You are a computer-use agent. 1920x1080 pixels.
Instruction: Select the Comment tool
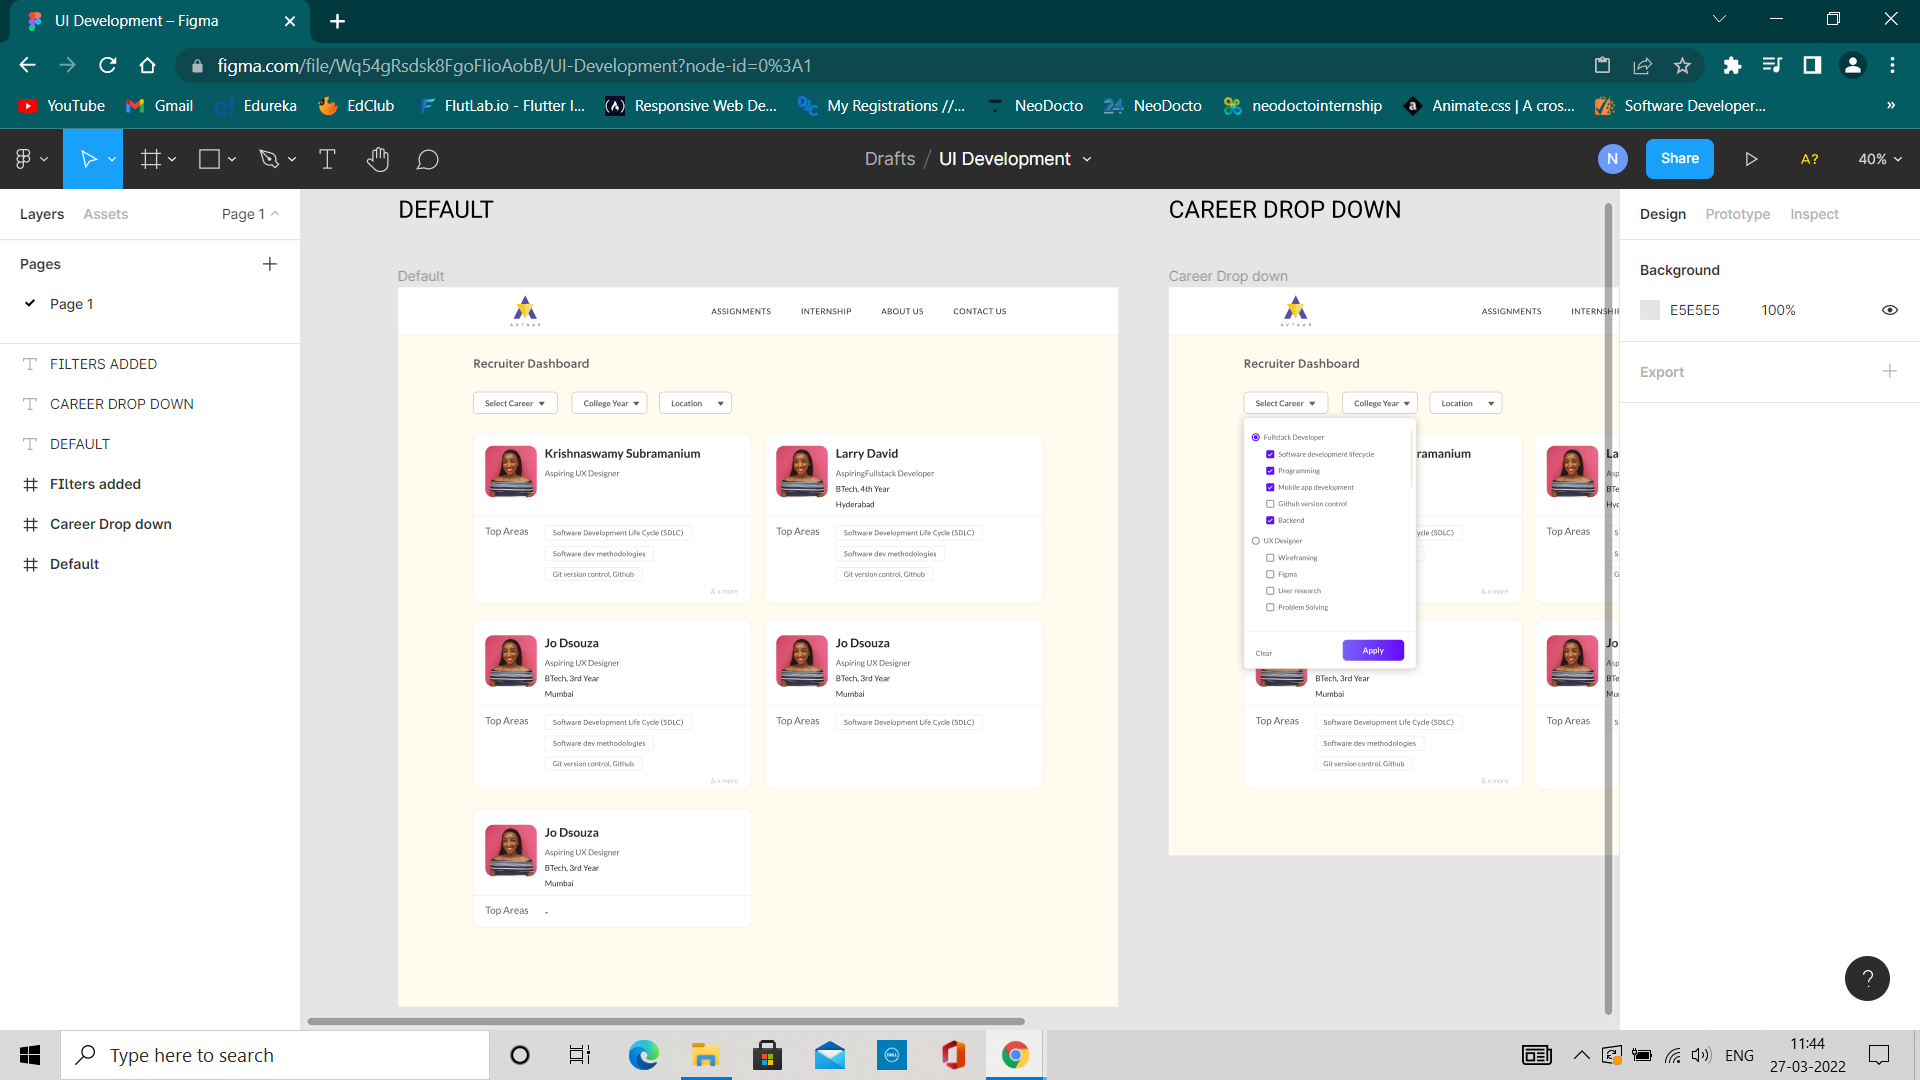[x=428, y=160]
